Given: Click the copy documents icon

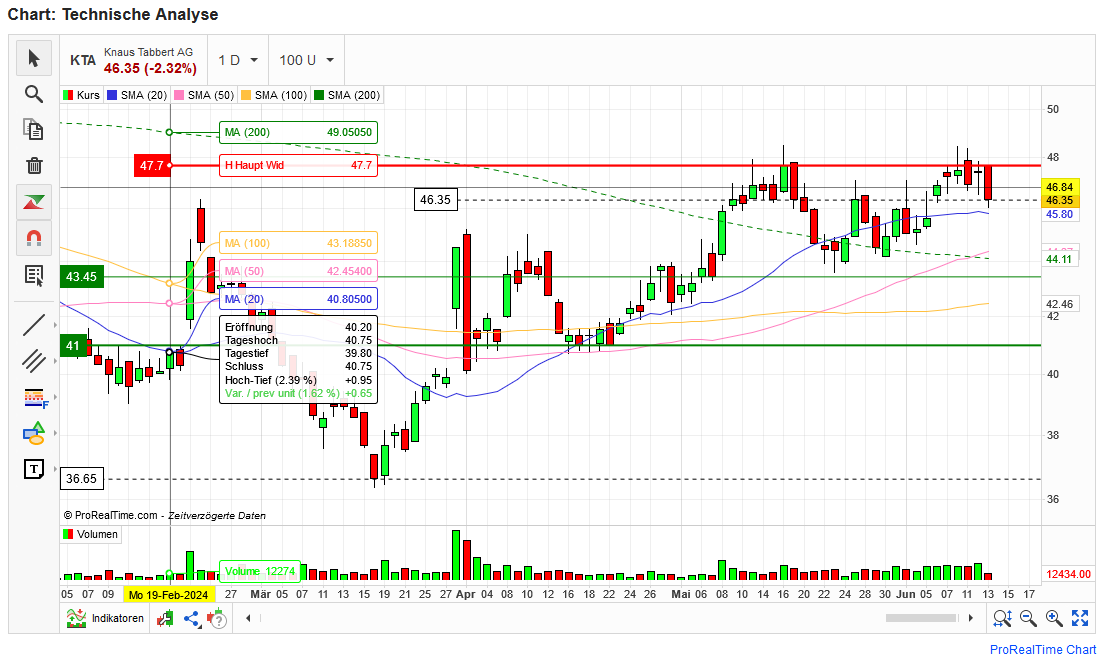Looking at the screenshot, I should [x=34, y=130].
